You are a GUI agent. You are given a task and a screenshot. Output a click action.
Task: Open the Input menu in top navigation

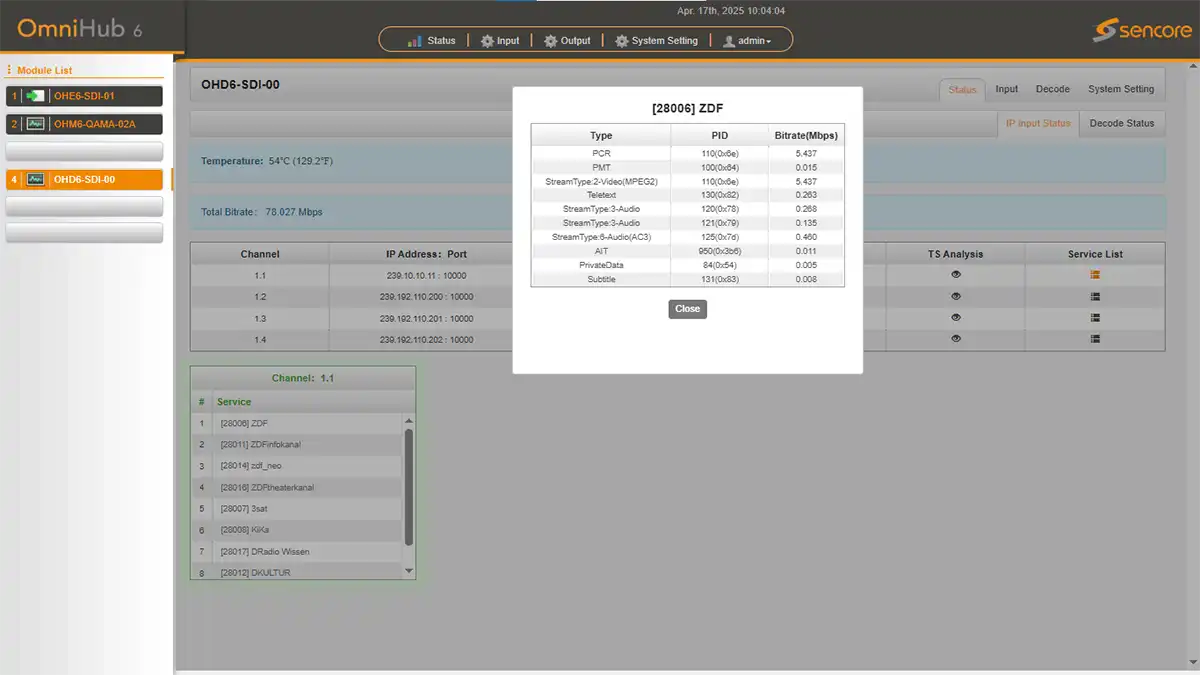(x=500, y=41)
